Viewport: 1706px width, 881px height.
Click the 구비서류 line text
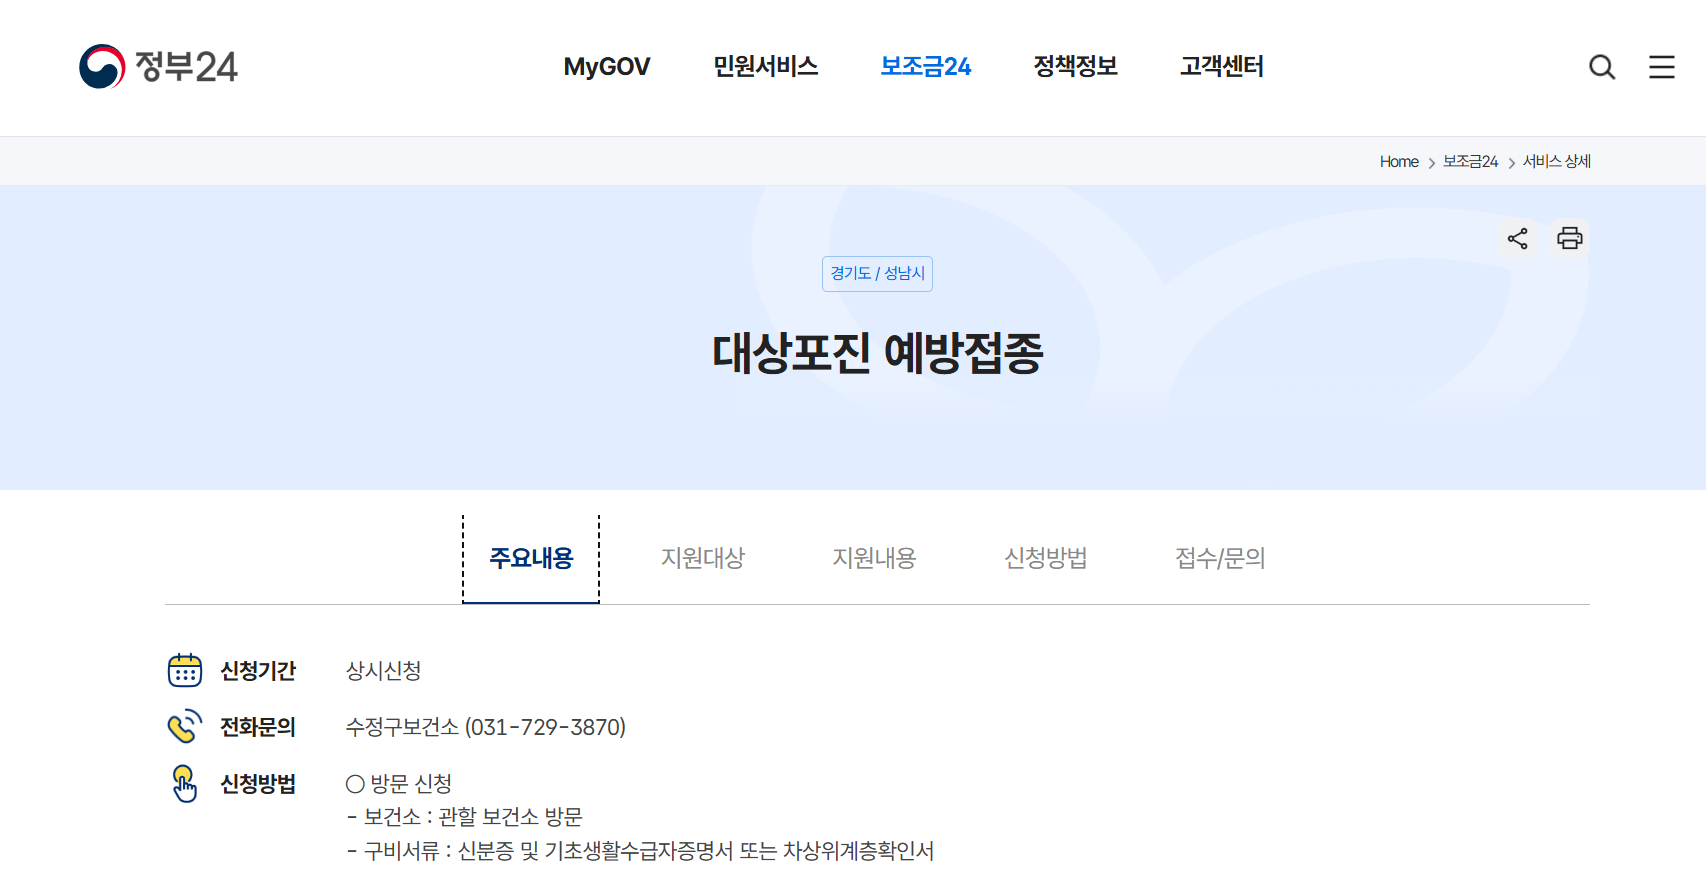[x=641, y=851]
